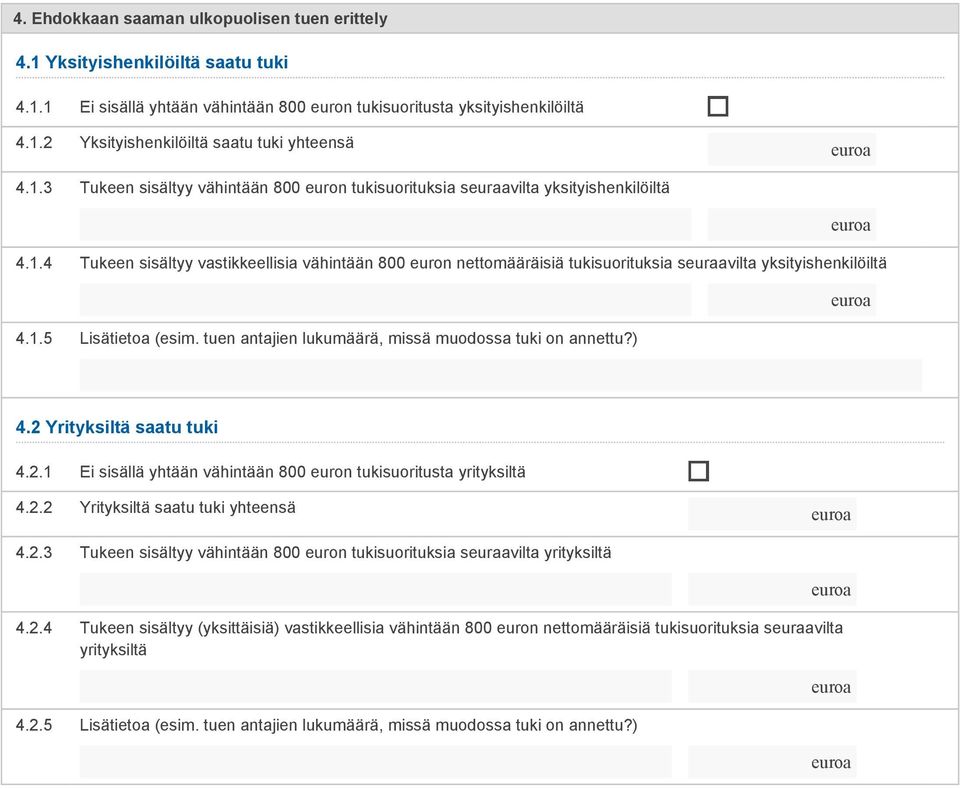Click the 4.1.2 total euro amount field
Viewport: 960px width, 788px height.
click(x=792, y=149)
